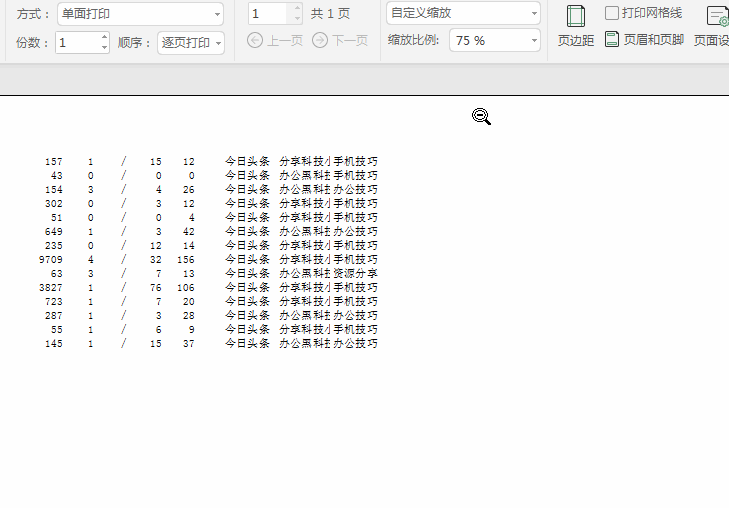Click the value 42 in preview
729x508 pixels.
tap(188, 231)
